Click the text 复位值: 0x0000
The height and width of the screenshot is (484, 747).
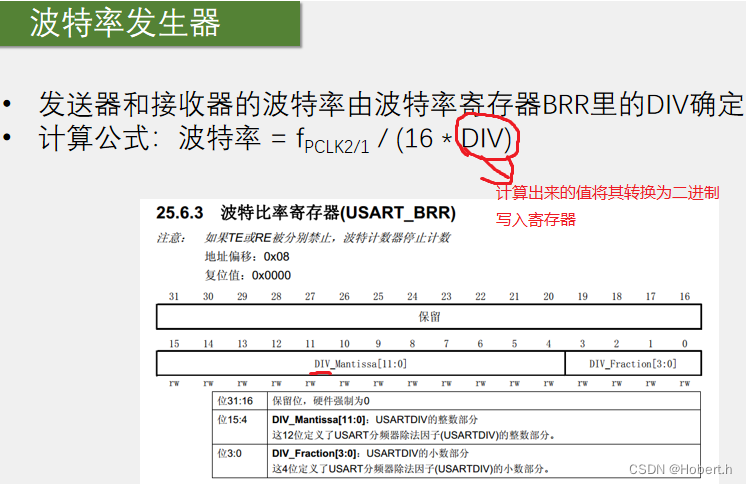coord(248,275)
